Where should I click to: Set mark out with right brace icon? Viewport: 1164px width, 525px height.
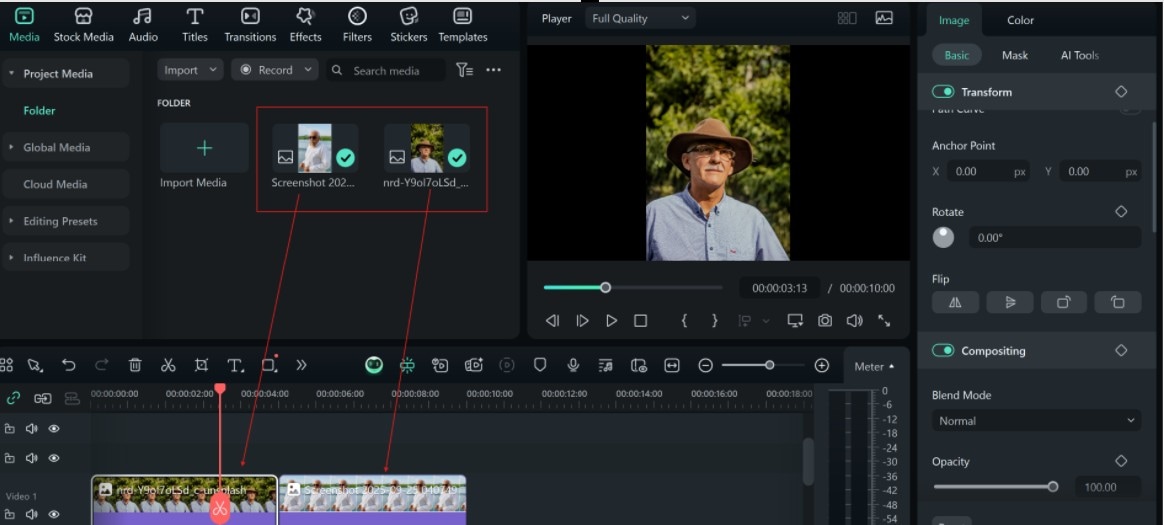714,321
